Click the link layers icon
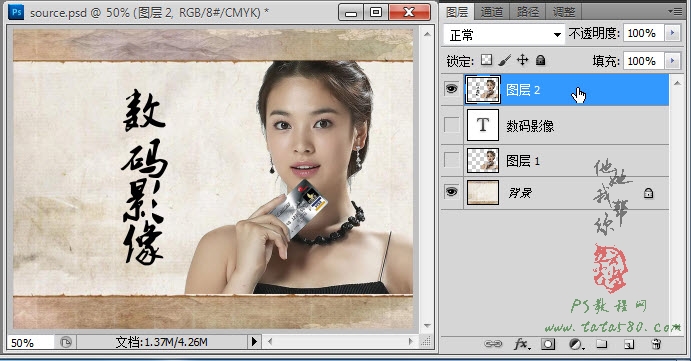This screenshot has height=361, width=691. [x=493, y=344]
